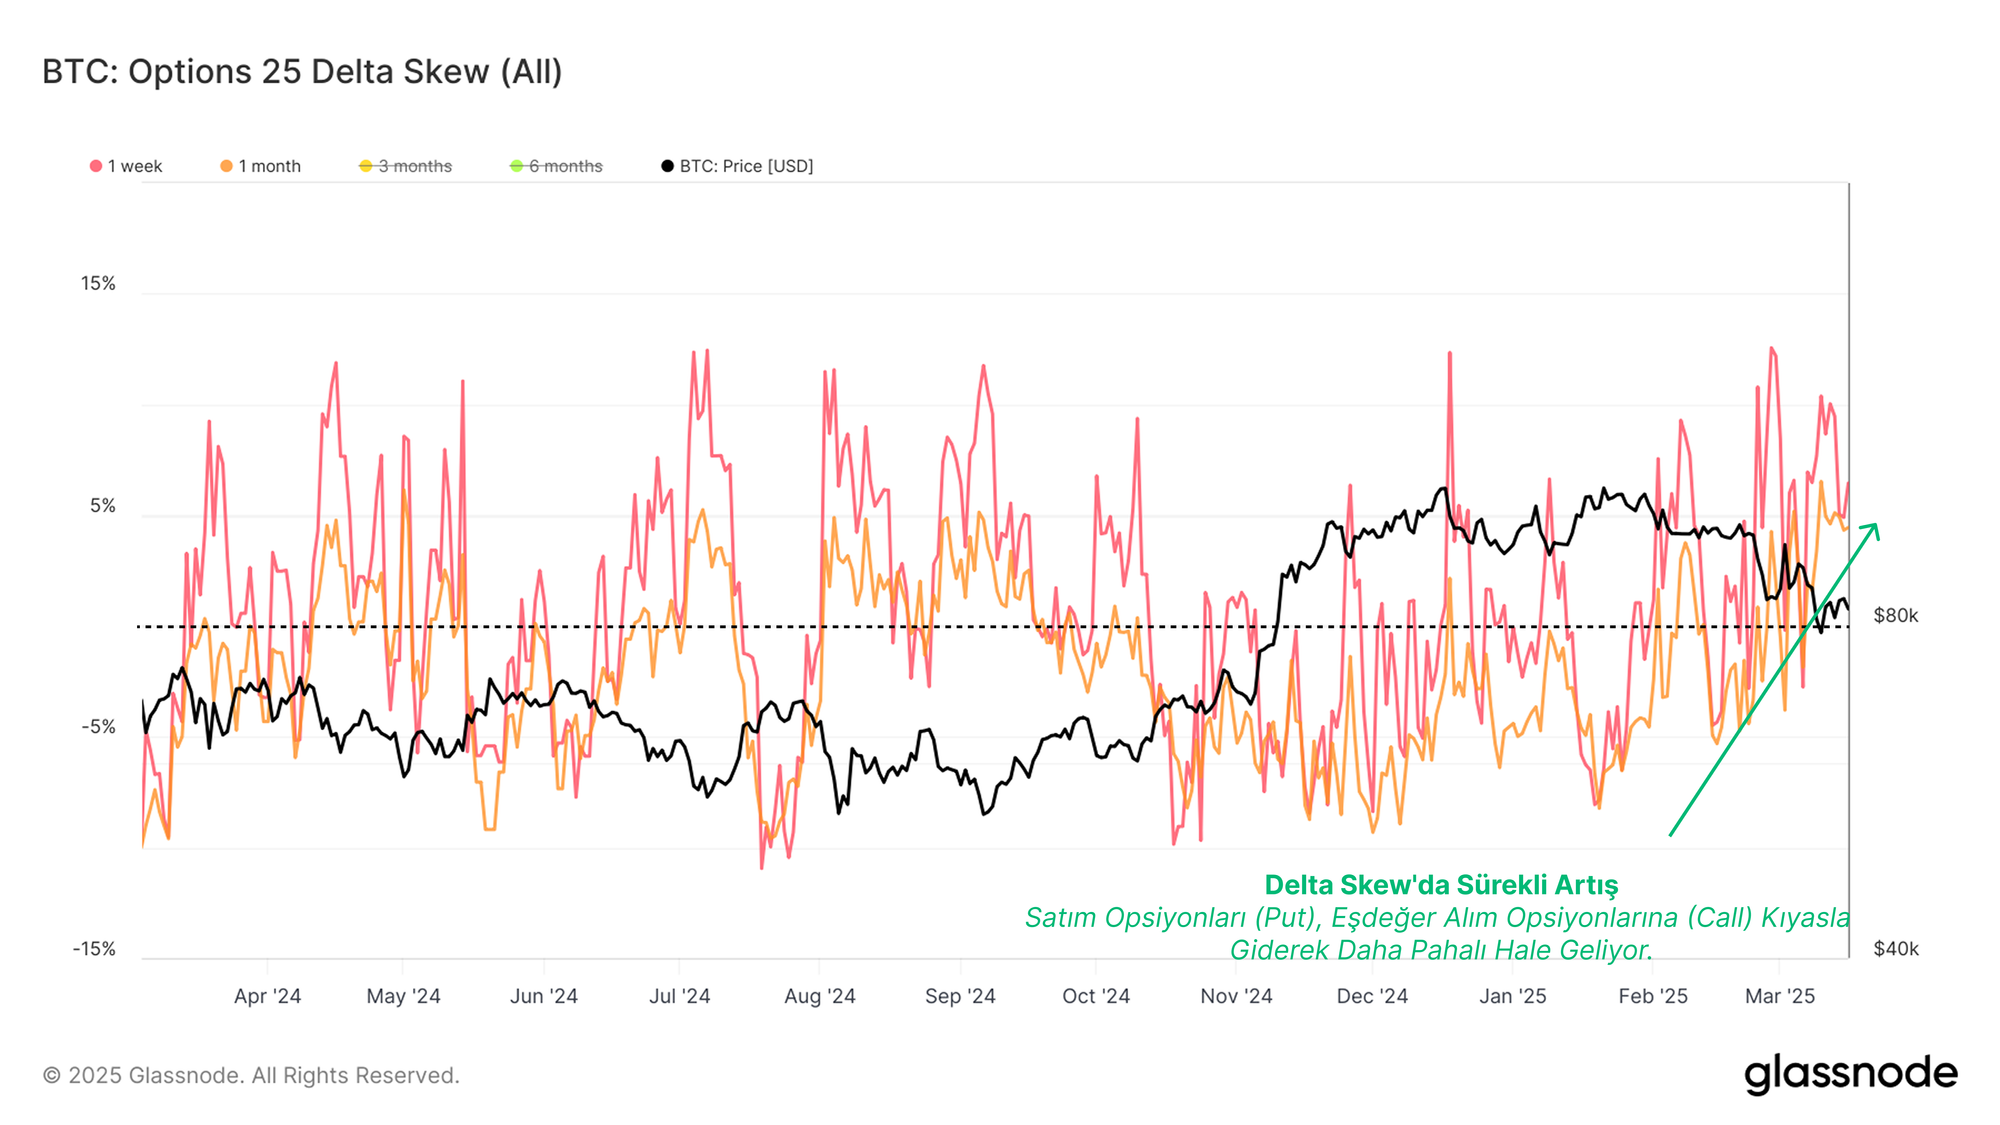Screen dimensions: 2000x1125
Task: Click the $80k price axis label
Action: (1895, 616)
